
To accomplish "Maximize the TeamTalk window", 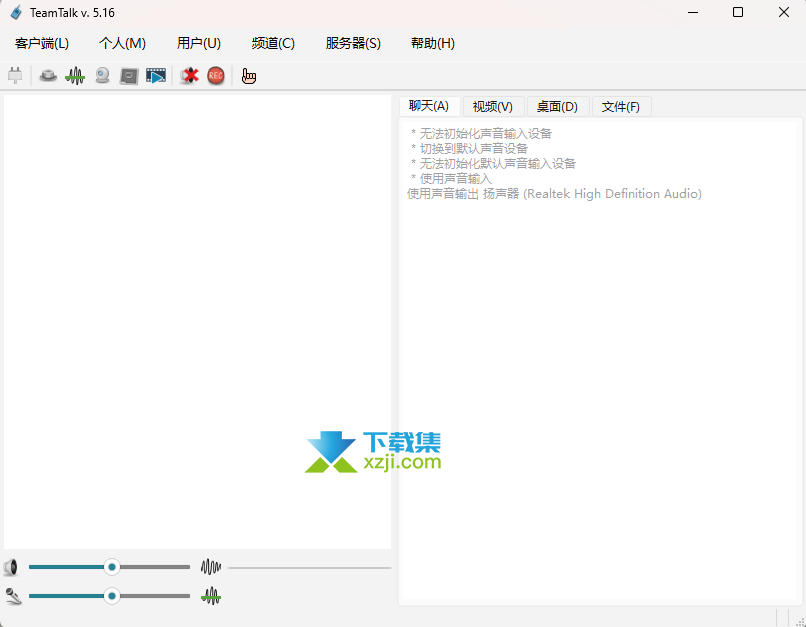I will pyautogui.click(x=738, y=12).
